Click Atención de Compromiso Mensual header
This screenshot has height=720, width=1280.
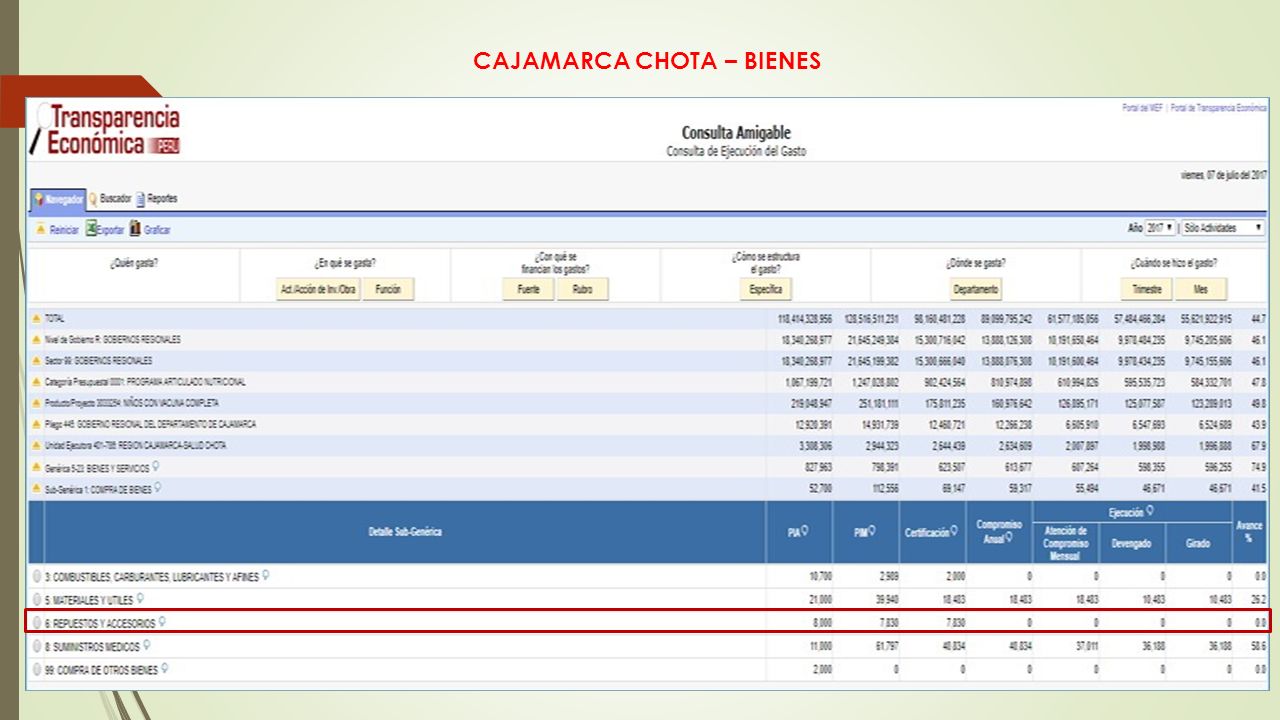1065,543
